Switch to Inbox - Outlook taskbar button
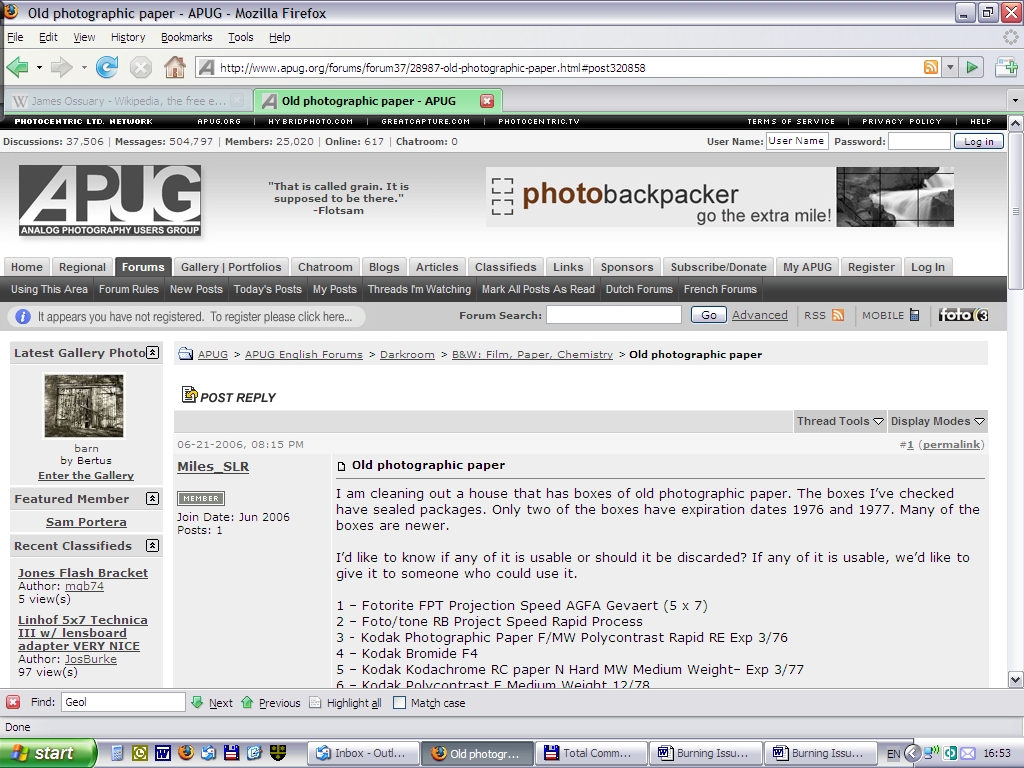Screen dimensions: 1024x768 362,753
